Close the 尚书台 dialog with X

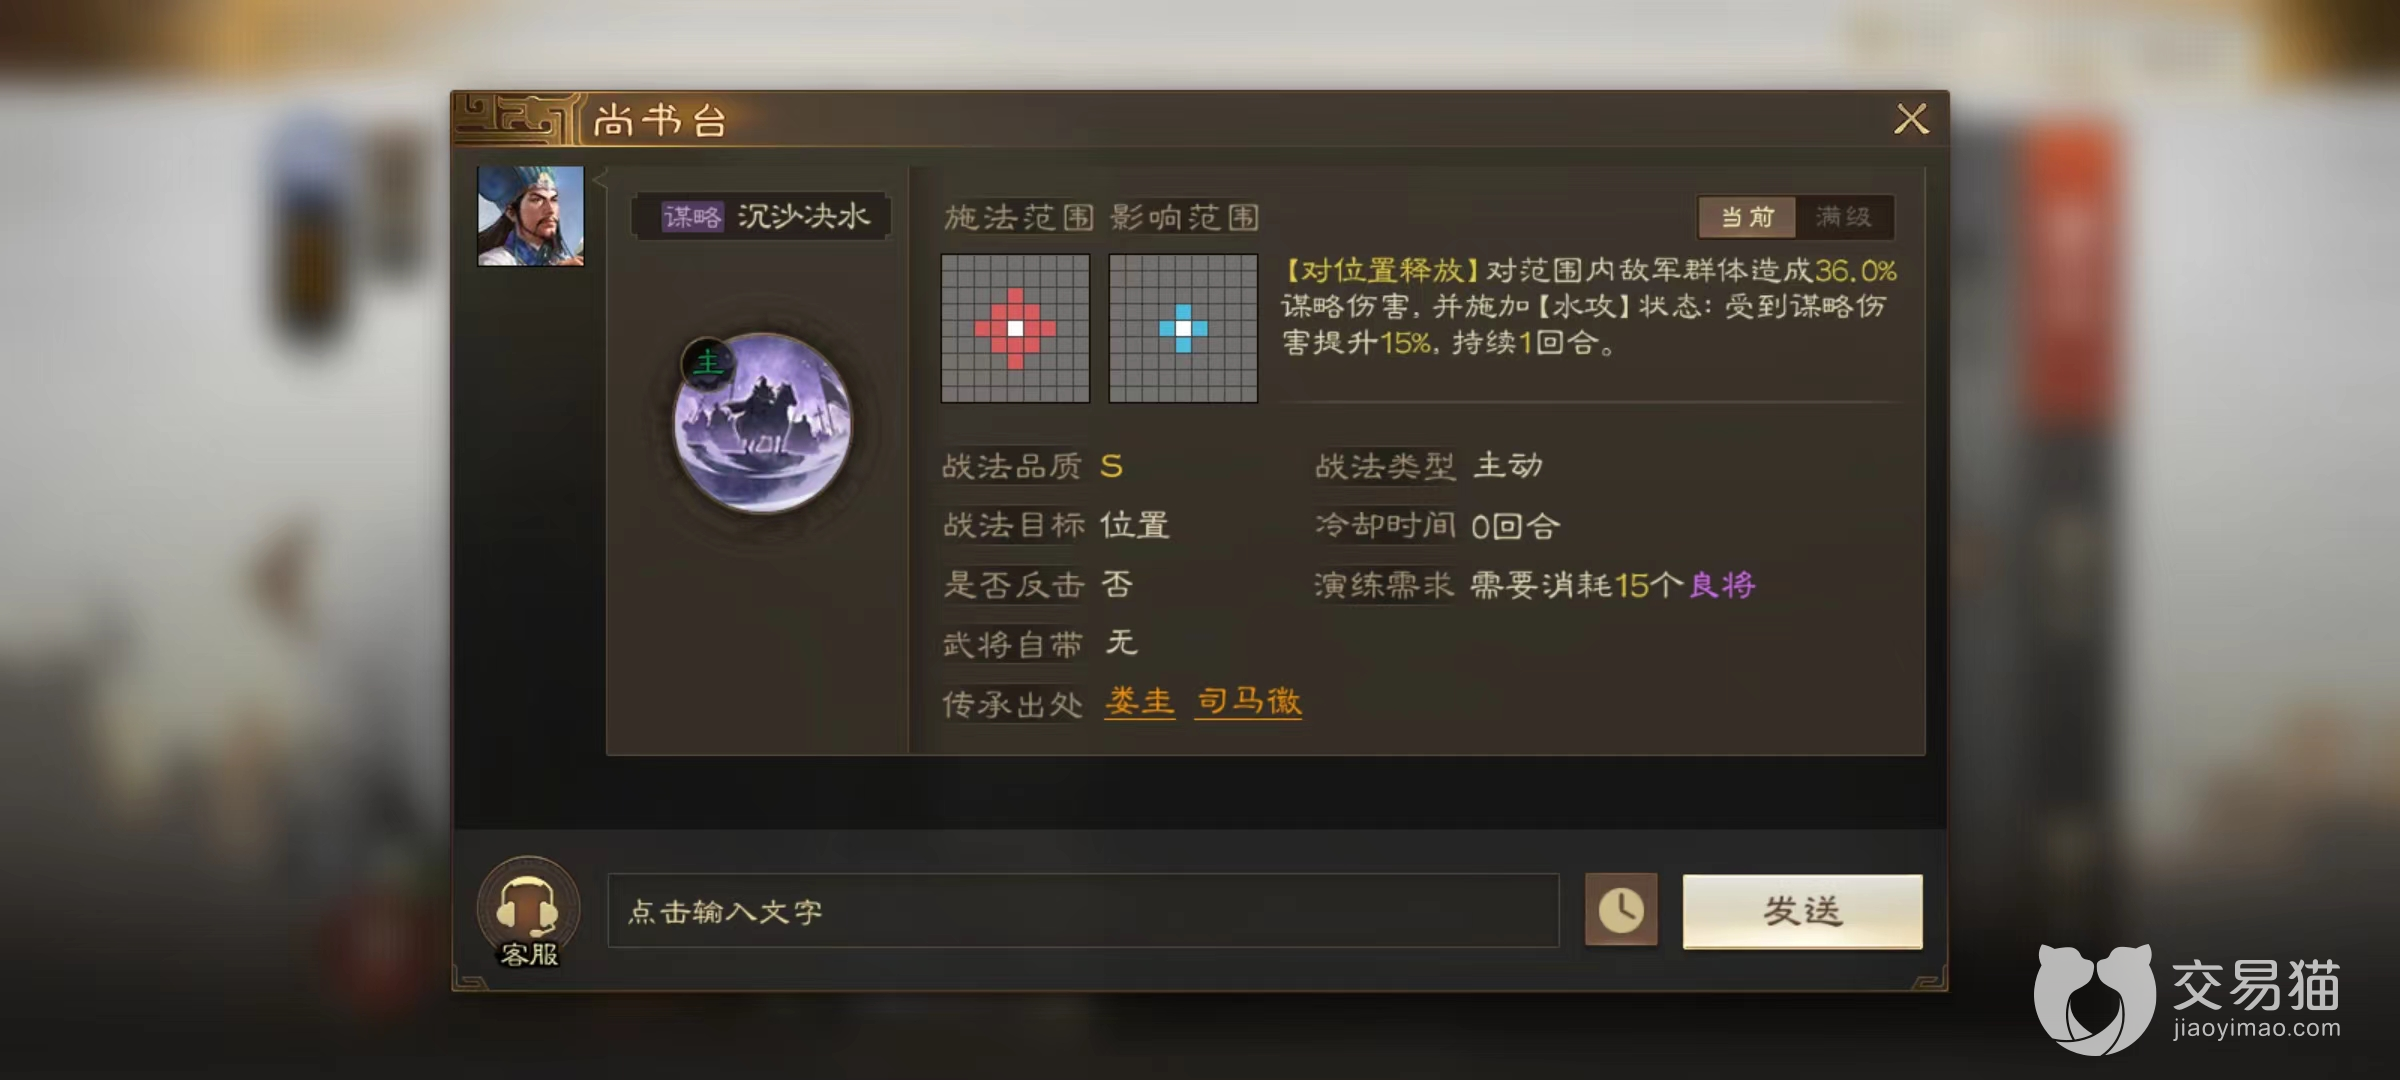1911,119
